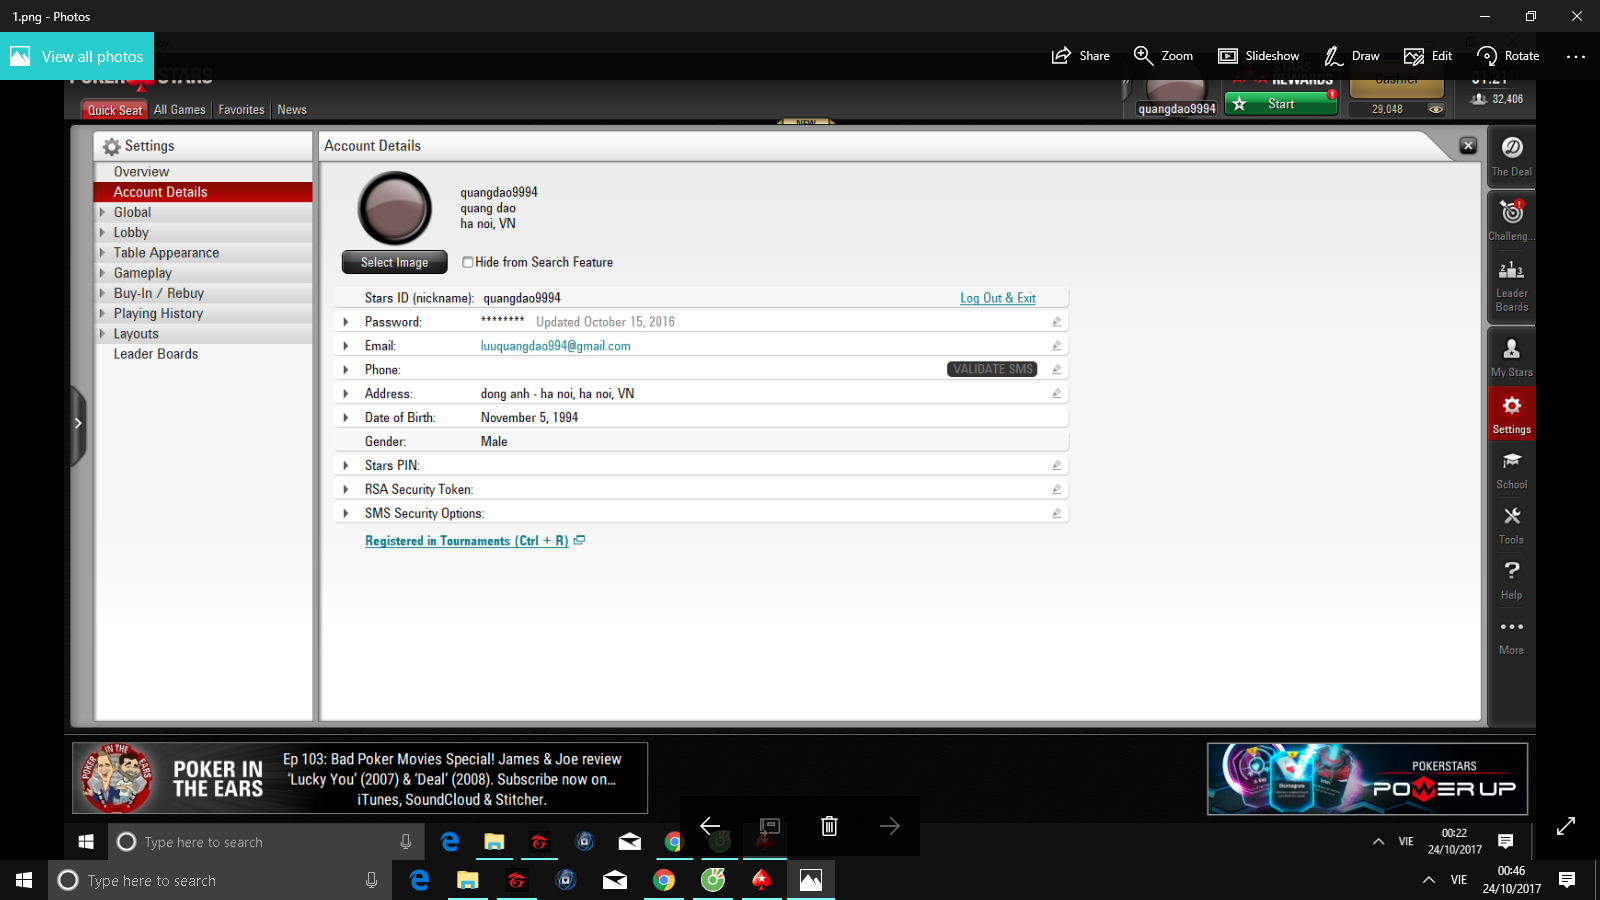Click the Windows Start button

coord(24,880)
